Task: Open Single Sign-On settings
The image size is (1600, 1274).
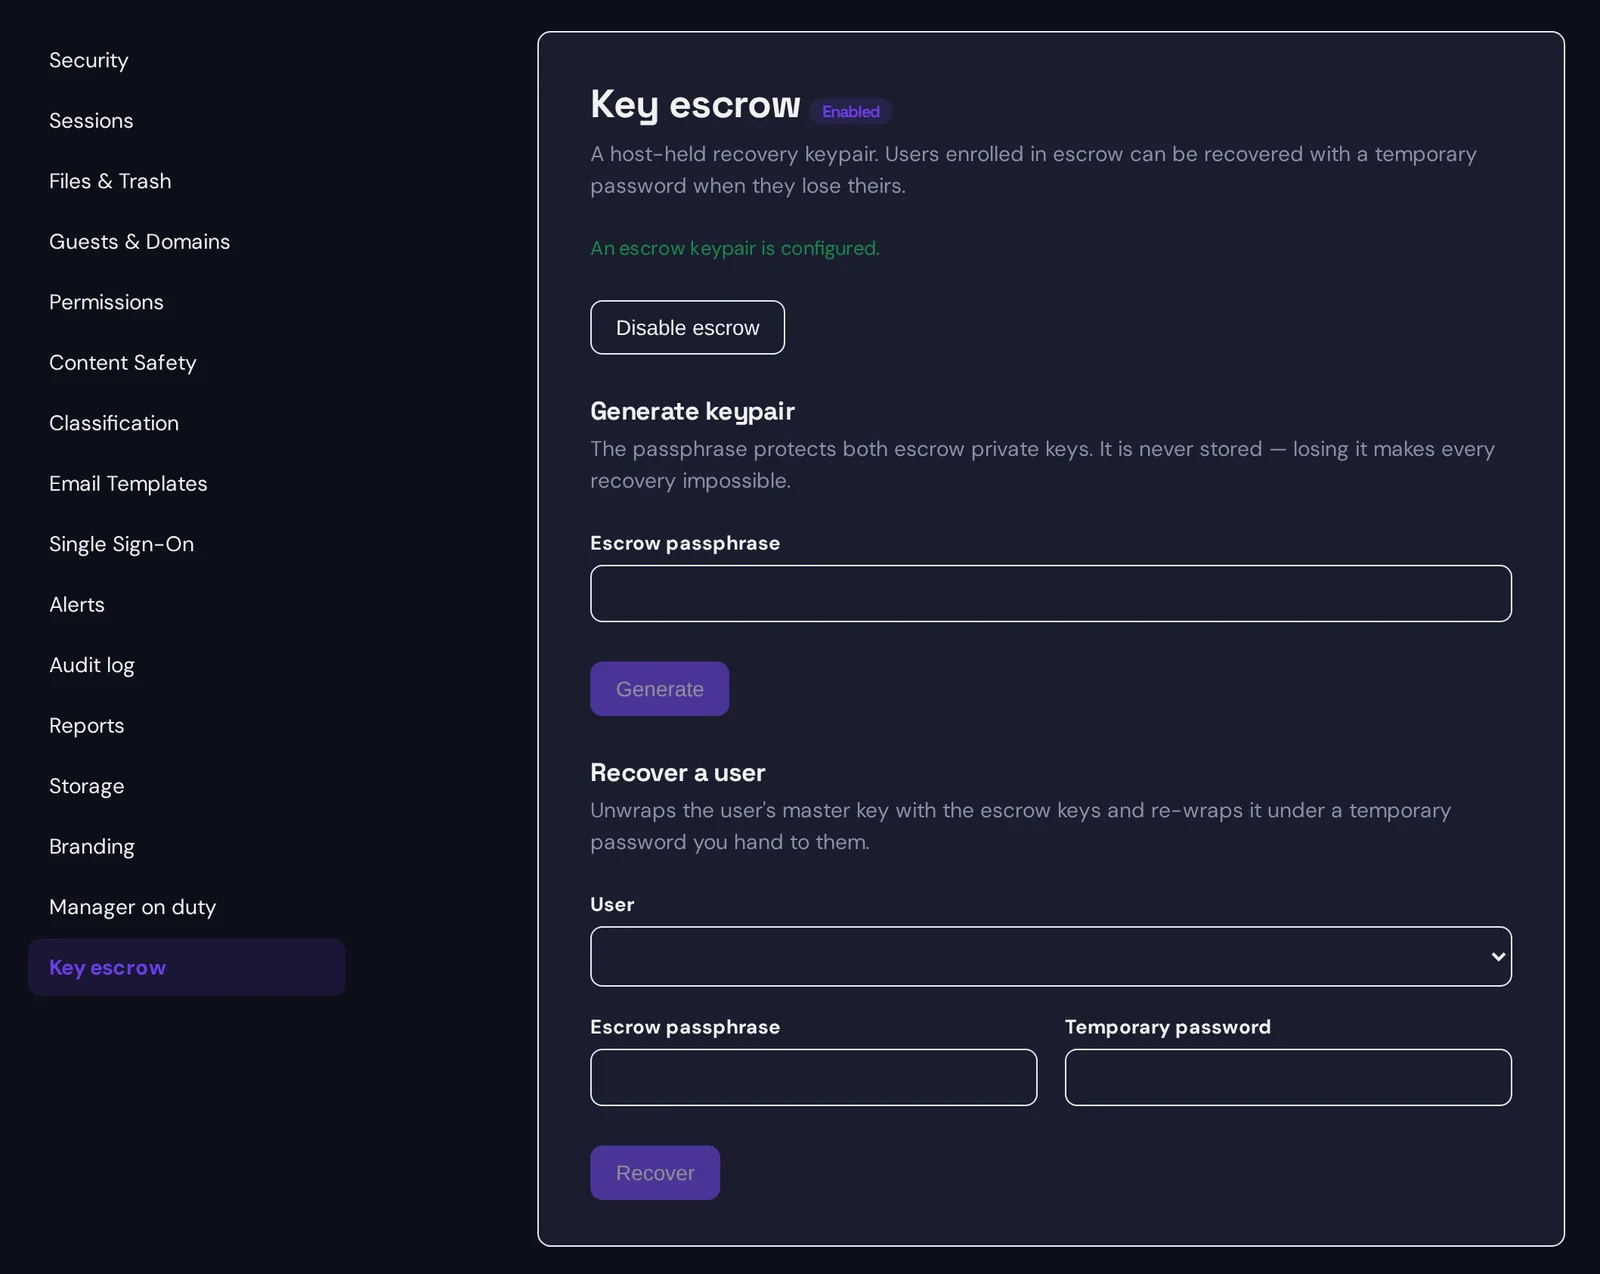Action: pyautogui.click(x=187, y=544)
